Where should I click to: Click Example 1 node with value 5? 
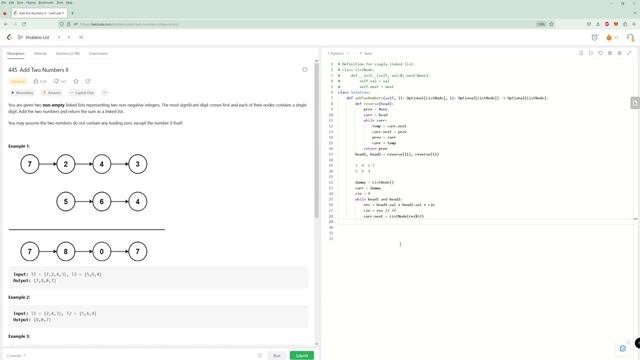tap(66, 202)
